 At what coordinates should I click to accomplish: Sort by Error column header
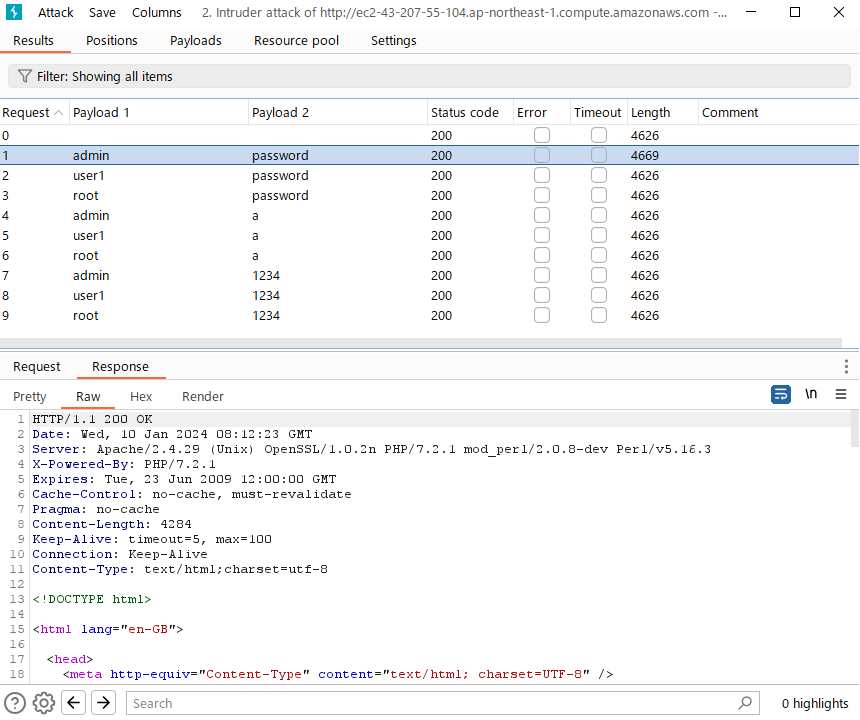tap(542, 112)
